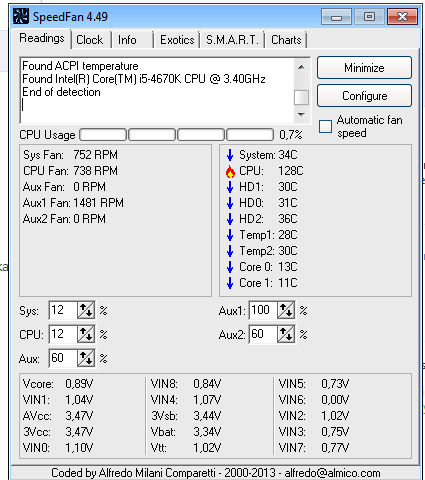Viewport: 425px width, 480px height.
Task: View the Charts tab
Action: [x=286, y=40]
